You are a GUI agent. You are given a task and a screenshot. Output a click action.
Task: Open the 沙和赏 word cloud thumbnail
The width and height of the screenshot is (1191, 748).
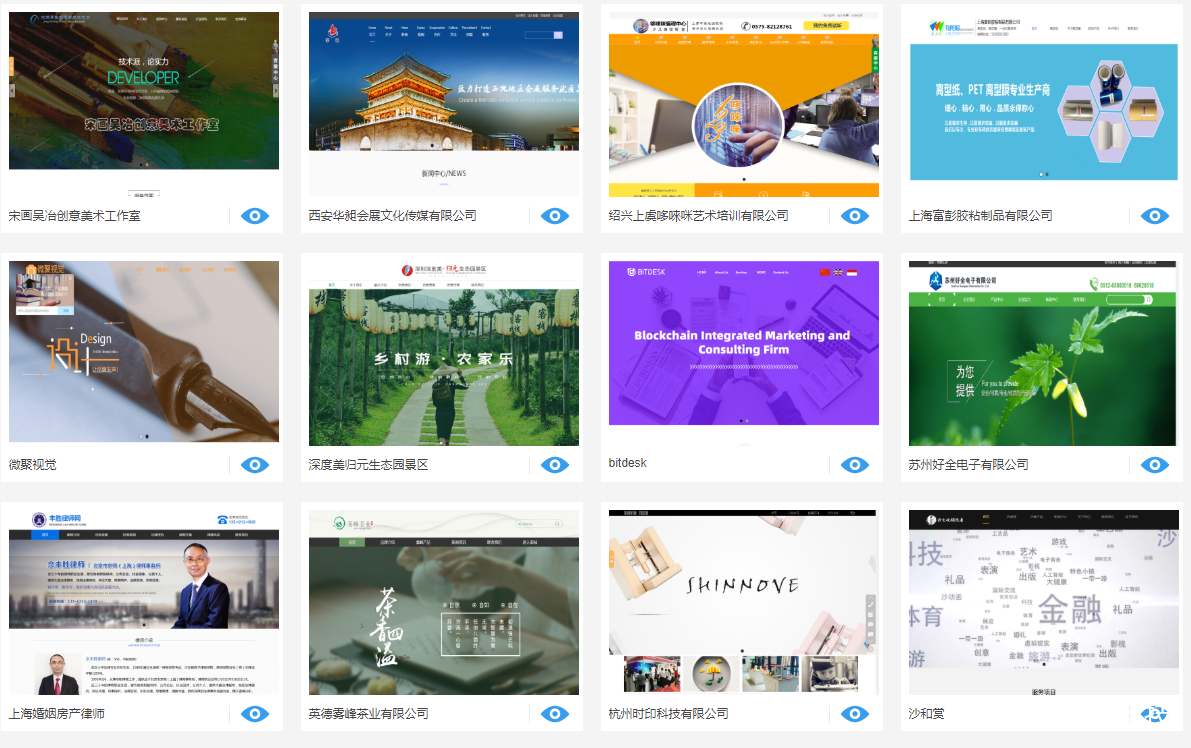(x=1044, y=602)
